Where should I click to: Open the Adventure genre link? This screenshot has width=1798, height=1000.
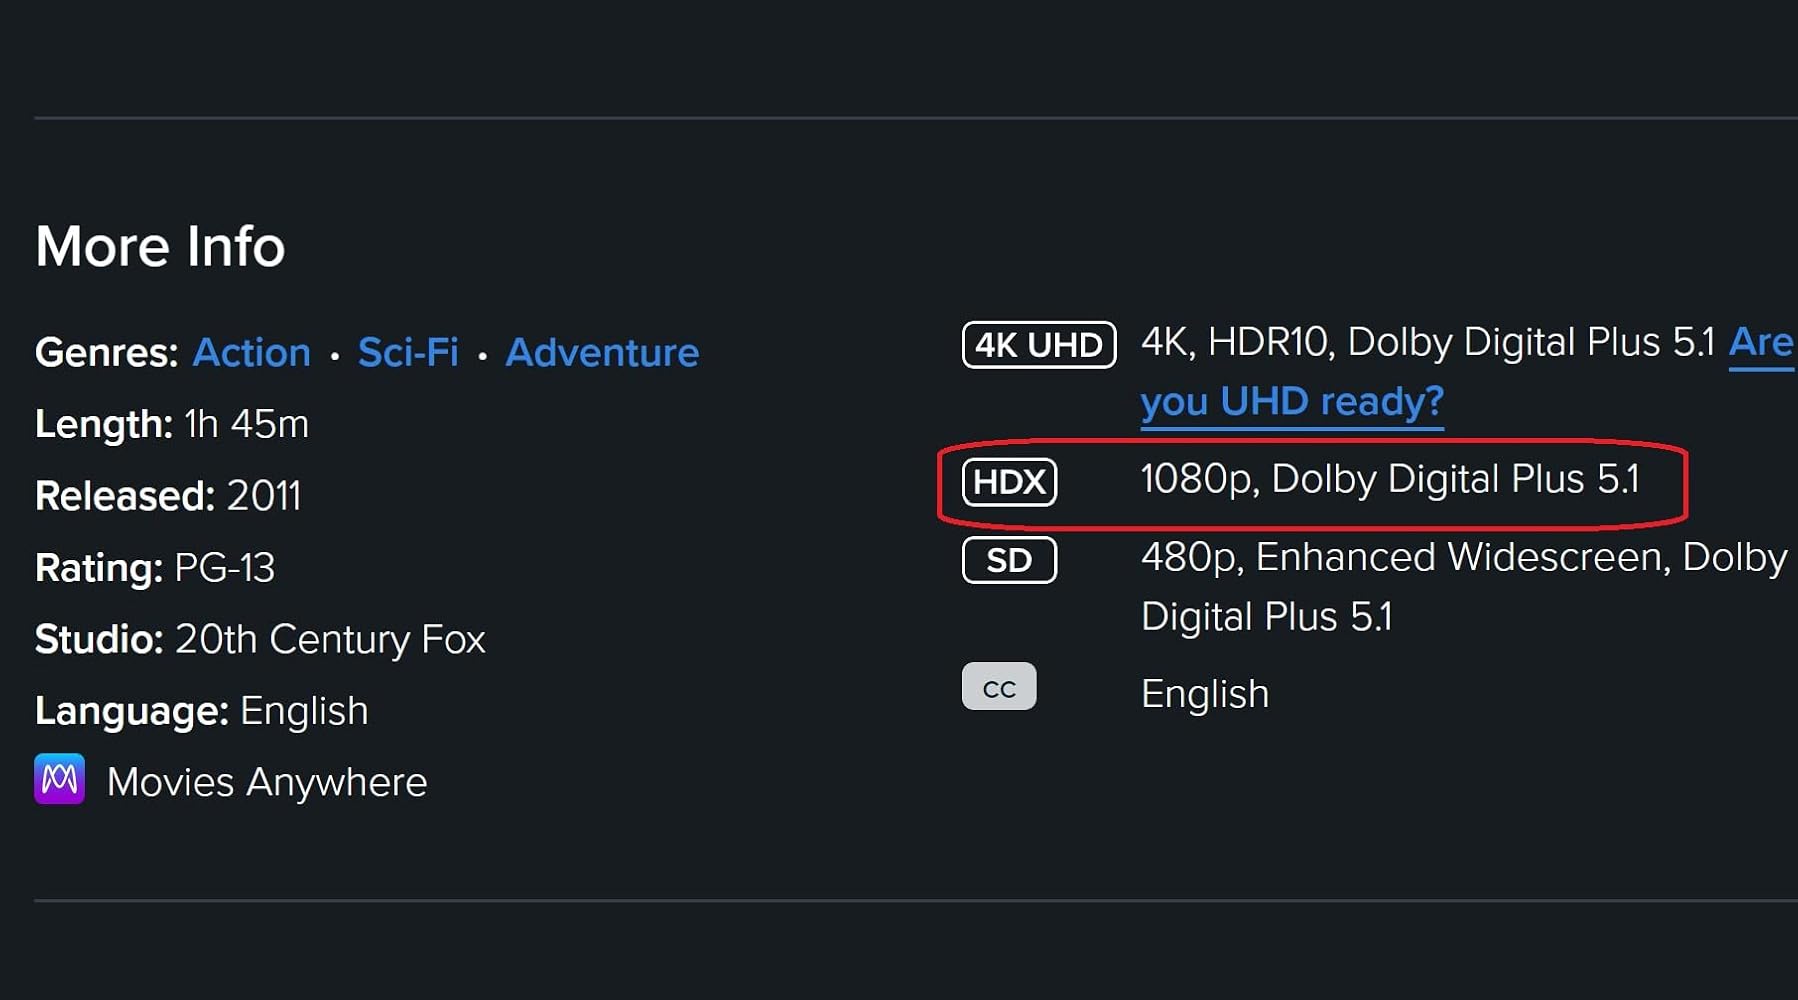pos(602,353)
